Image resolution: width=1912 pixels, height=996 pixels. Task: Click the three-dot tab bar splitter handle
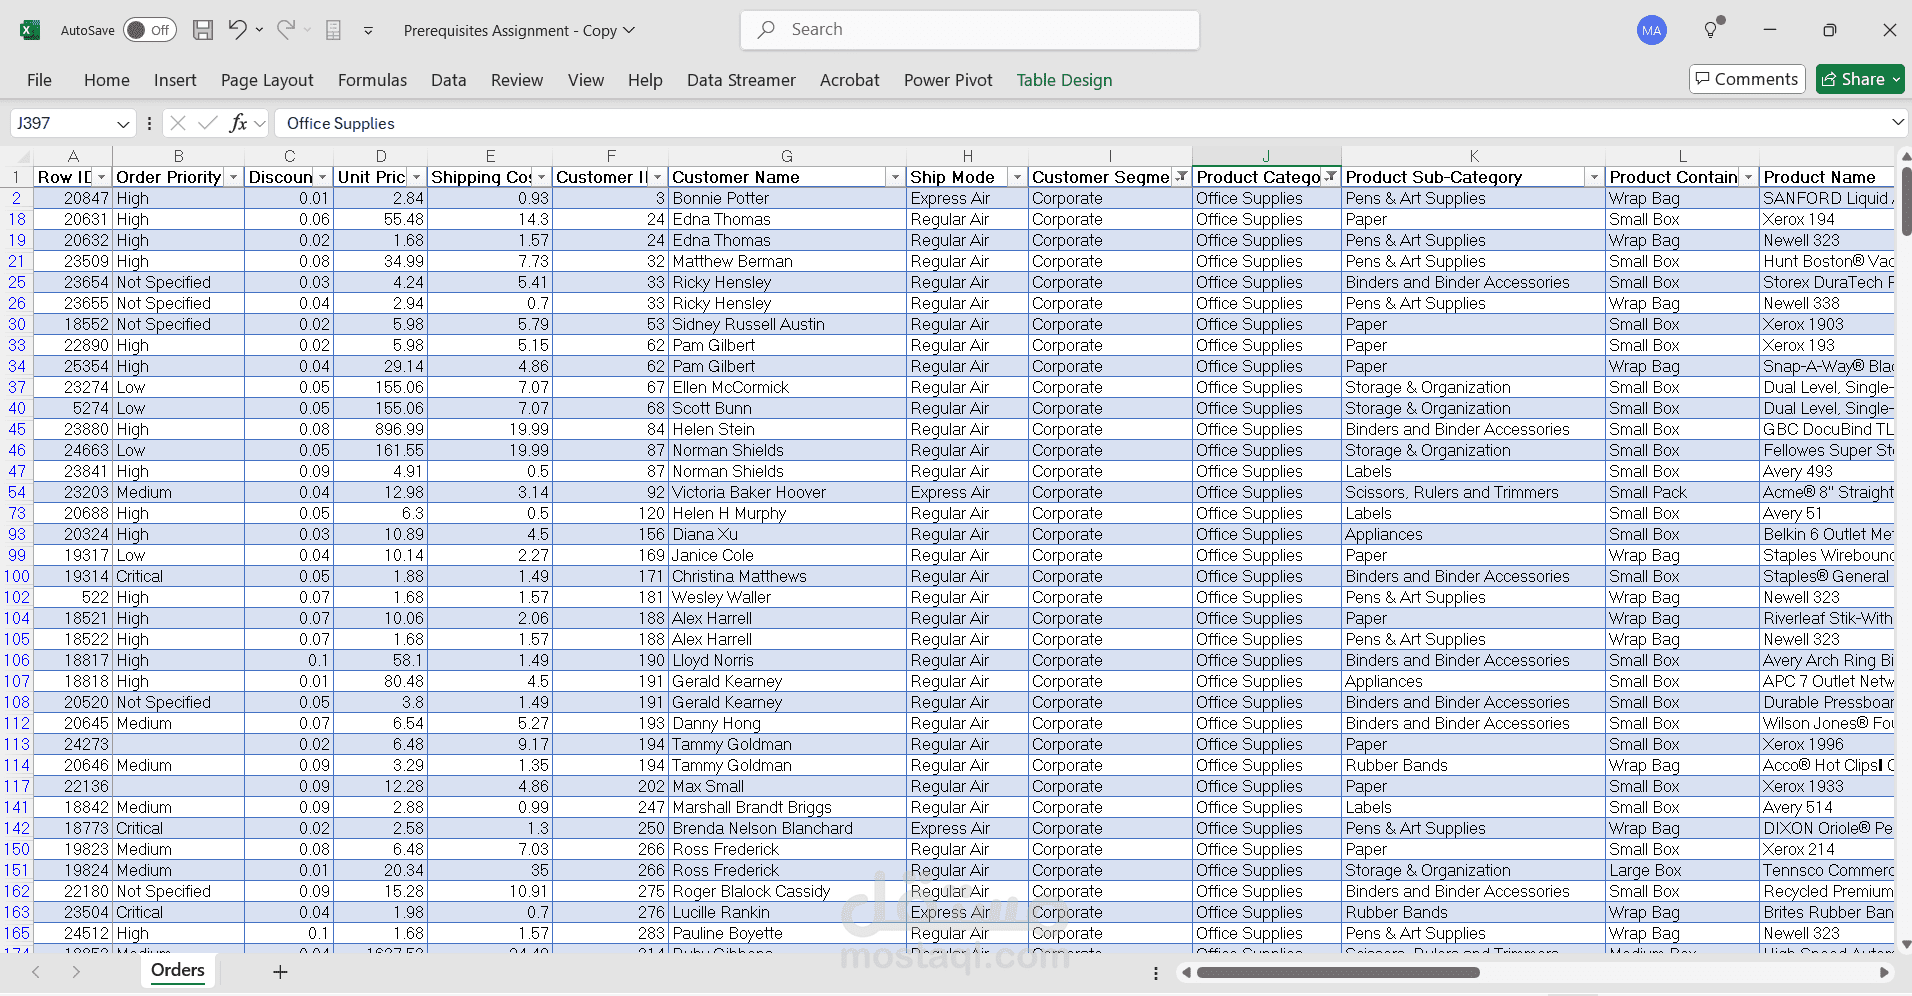(1156, 972)
